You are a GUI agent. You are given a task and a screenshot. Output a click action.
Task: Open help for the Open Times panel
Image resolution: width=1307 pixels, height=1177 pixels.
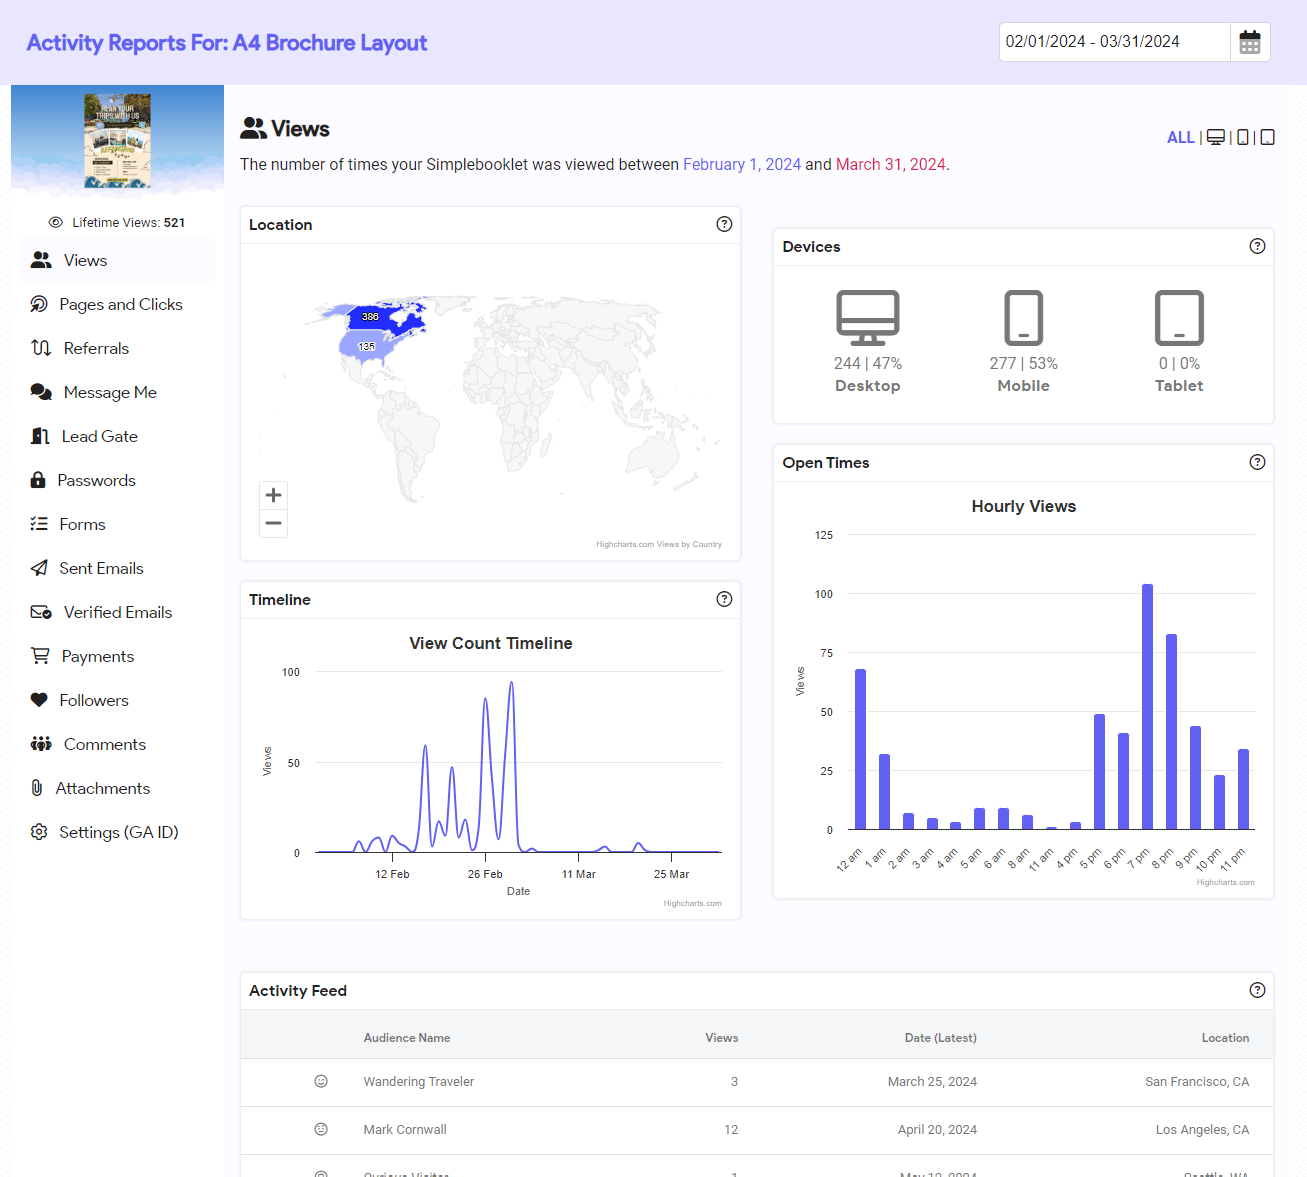pyautogui.click(x=1257, y=462)
